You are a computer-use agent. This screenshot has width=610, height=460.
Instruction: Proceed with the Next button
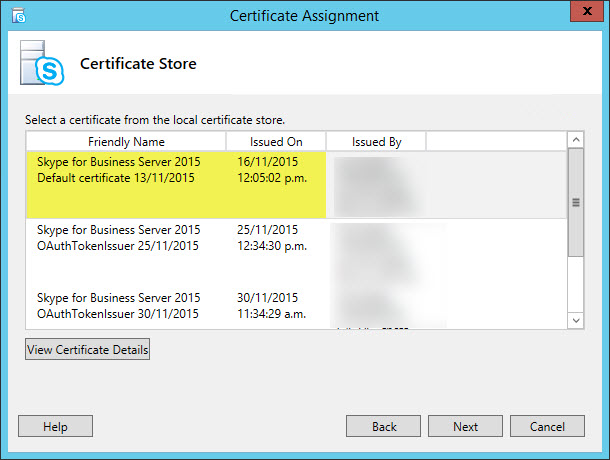coord(465,426)
